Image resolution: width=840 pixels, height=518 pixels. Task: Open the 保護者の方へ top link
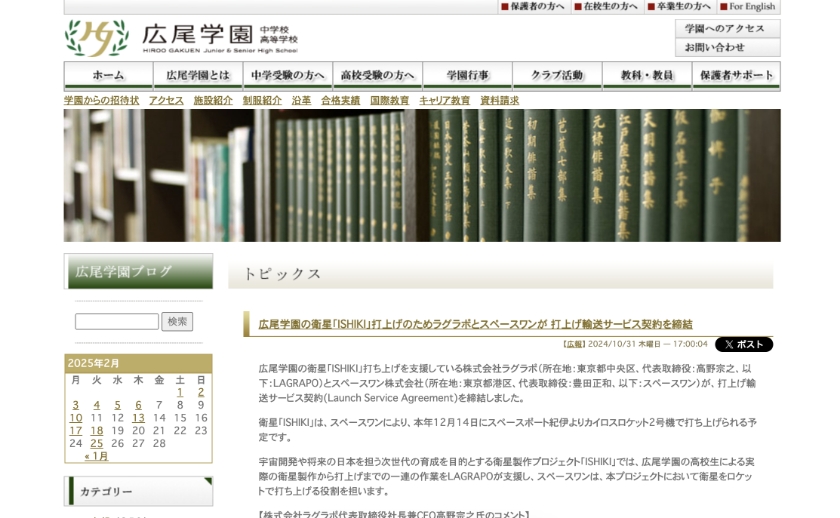(x=533, y=7)
